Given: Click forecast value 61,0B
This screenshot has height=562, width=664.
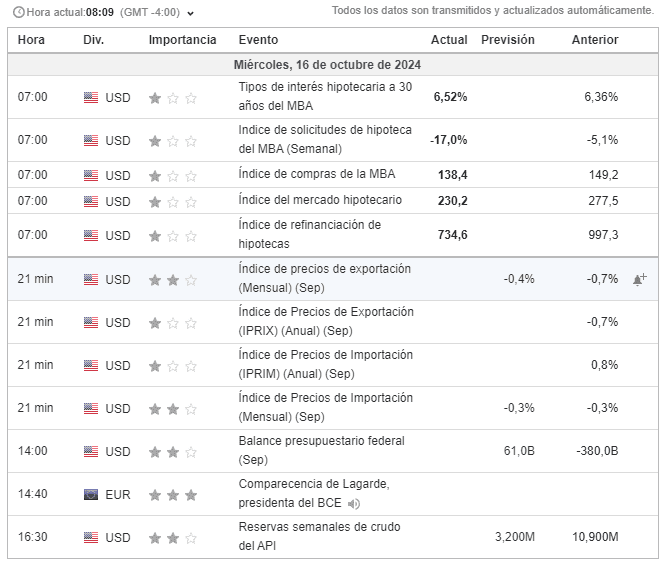Looking at the screenshot, I should [519, 451].
